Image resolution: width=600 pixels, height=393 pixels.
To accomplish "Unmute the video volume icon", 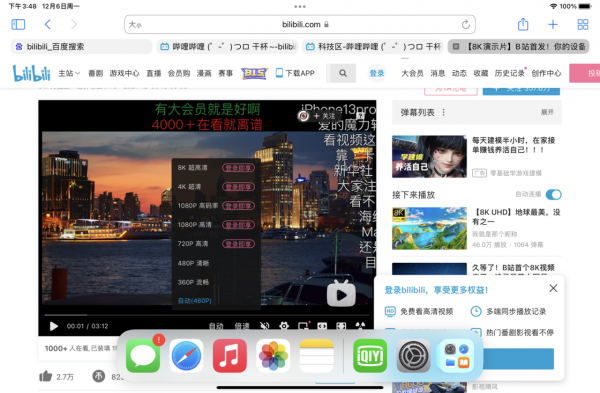I will [x=264, y=326].
